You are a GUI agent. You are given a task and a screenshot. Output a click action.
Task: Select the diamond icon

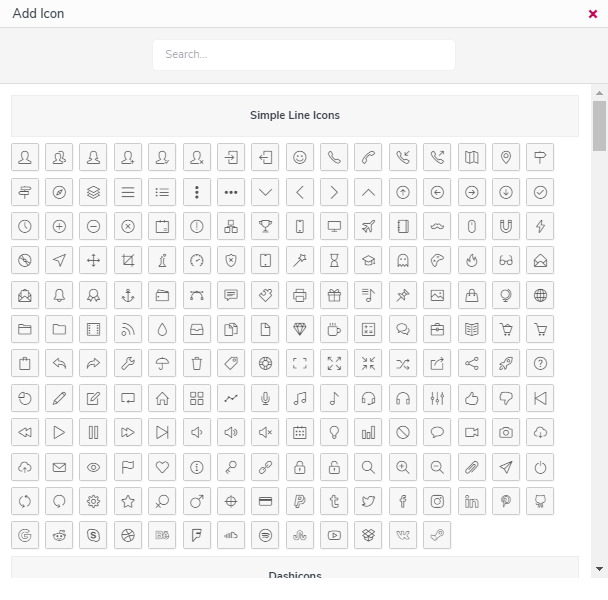300,329
